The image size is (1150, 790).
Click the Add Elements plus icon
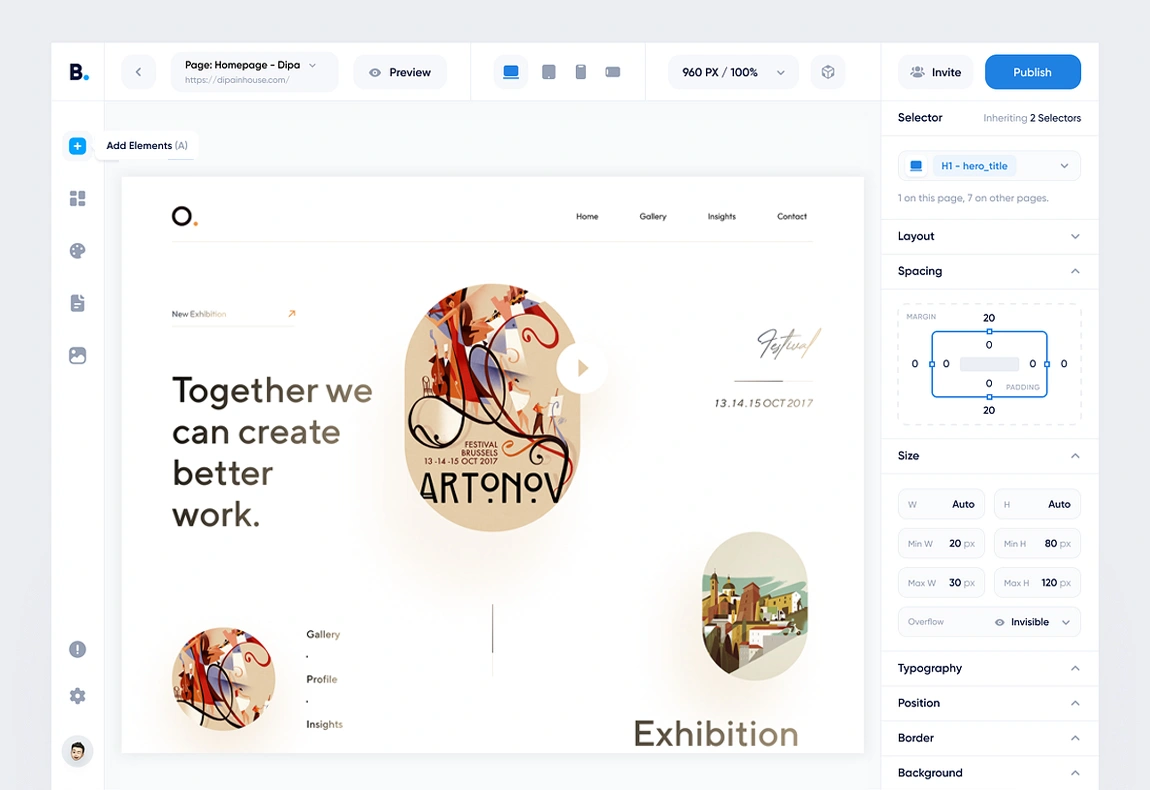pos(77,146)
